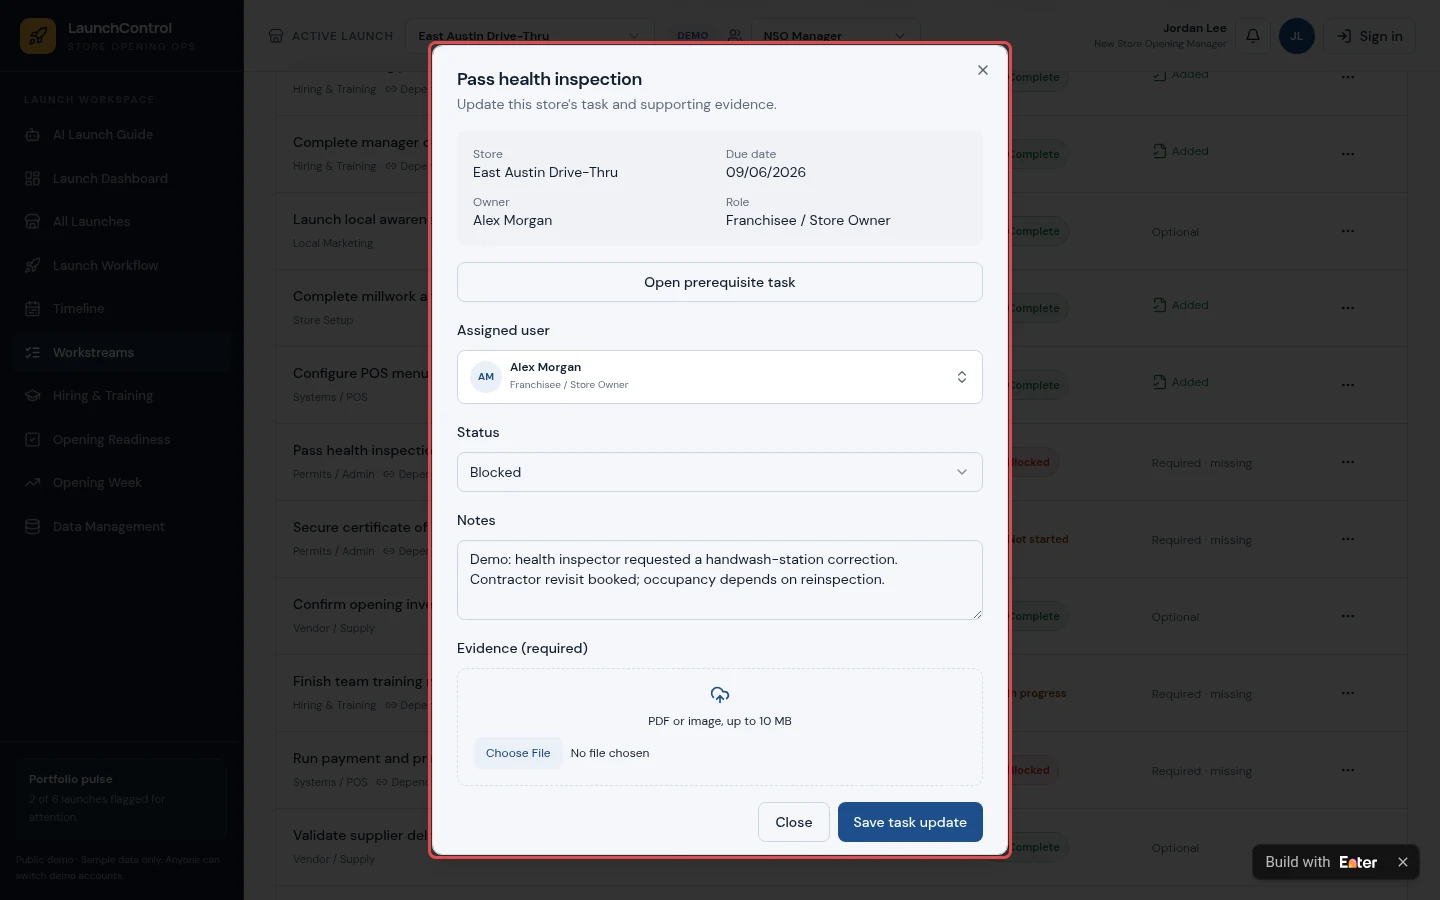Click the Hiring & Training graduation cap icon
The width and height of the screenshot is (1440, 900).
coord(32,396)
